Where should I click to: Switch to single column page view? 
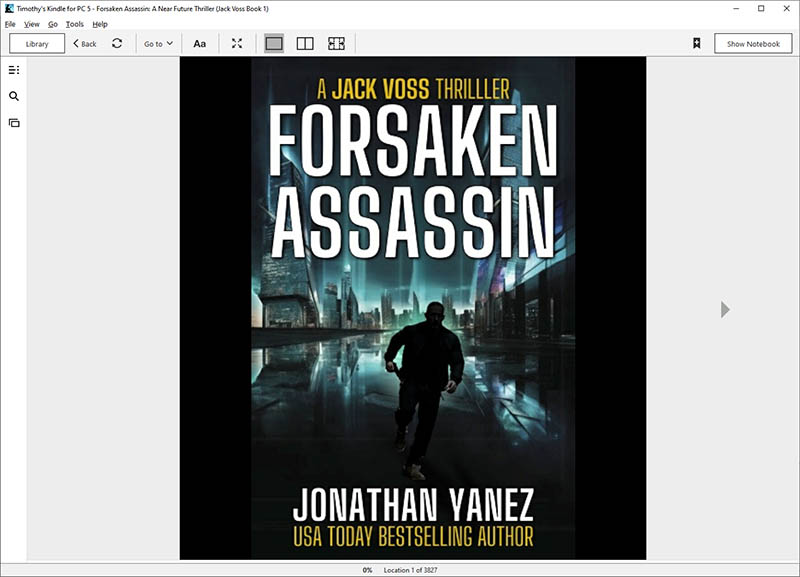pos(274,44)
